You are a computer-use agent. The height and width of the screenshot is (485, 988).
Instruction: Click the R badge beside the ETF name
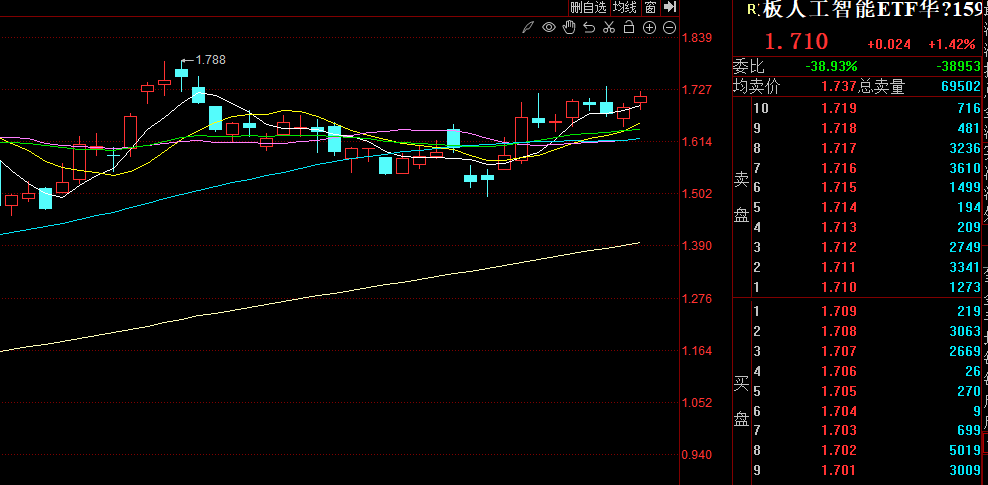coord(751,9)
